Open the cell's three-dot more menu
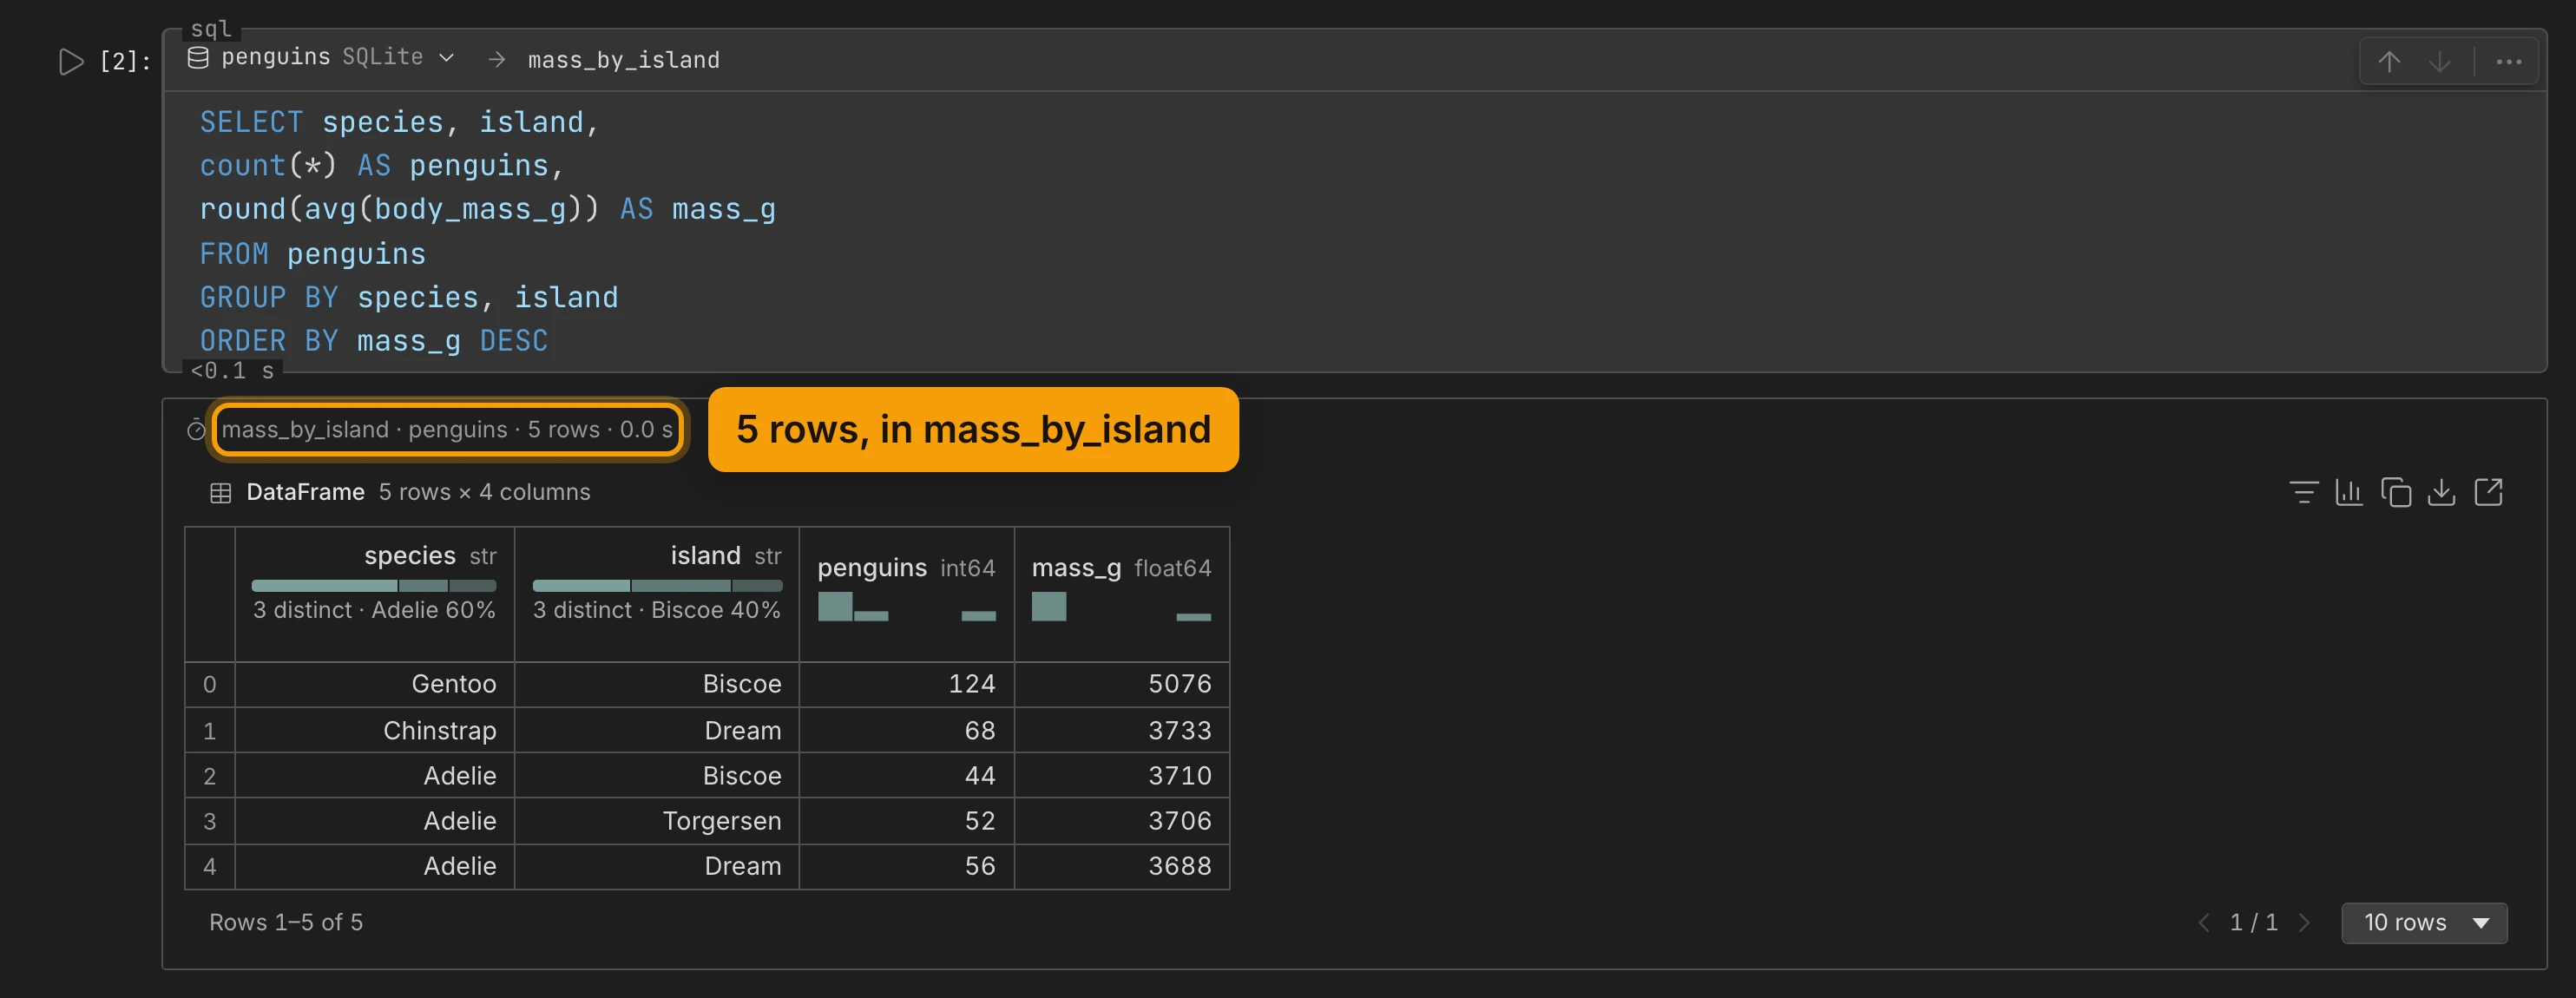 tap(2508, 62)
